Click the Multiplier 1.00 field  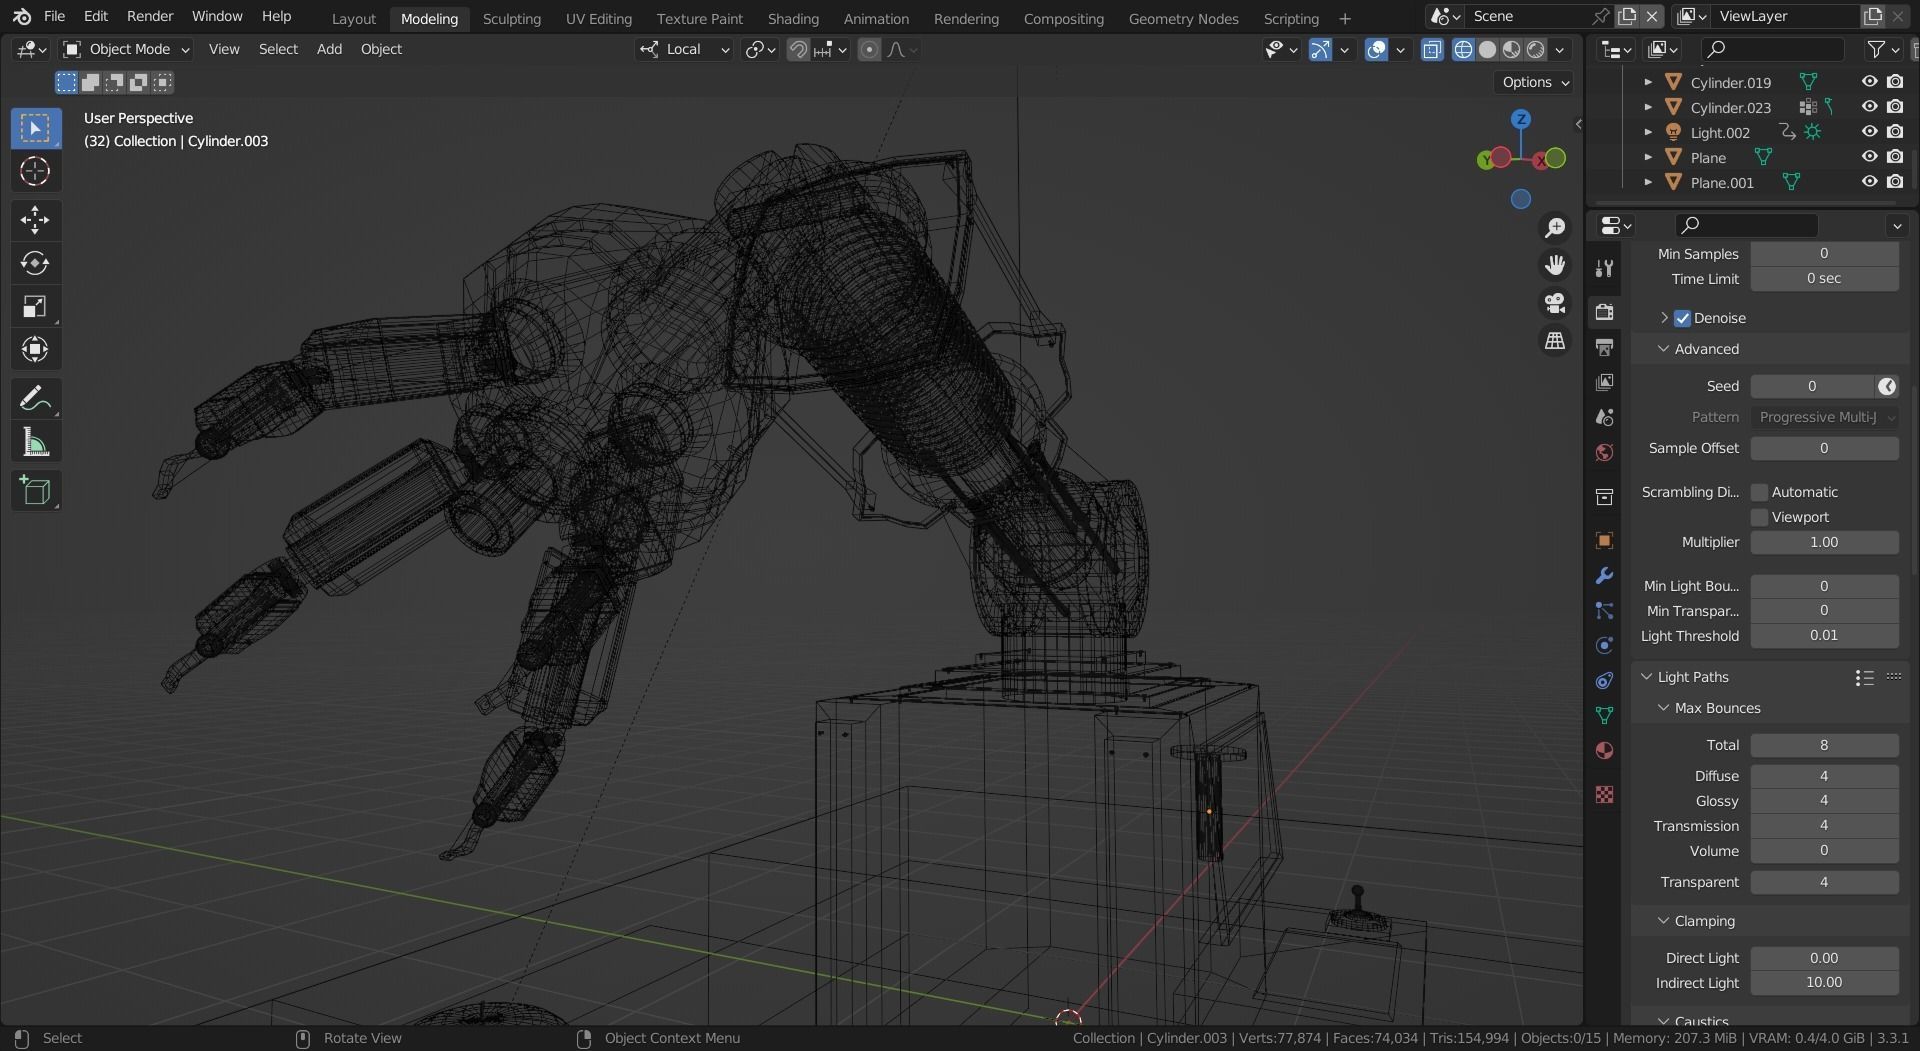(1825, 542)
